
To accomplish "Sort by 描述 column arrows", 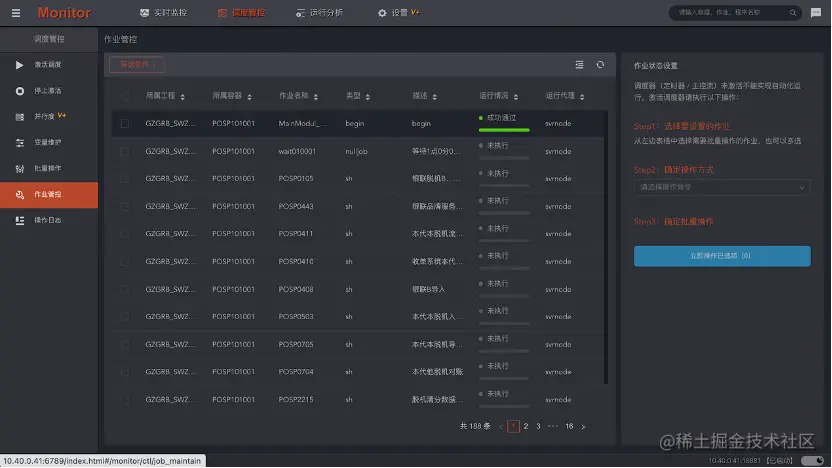I will point(435,97).
